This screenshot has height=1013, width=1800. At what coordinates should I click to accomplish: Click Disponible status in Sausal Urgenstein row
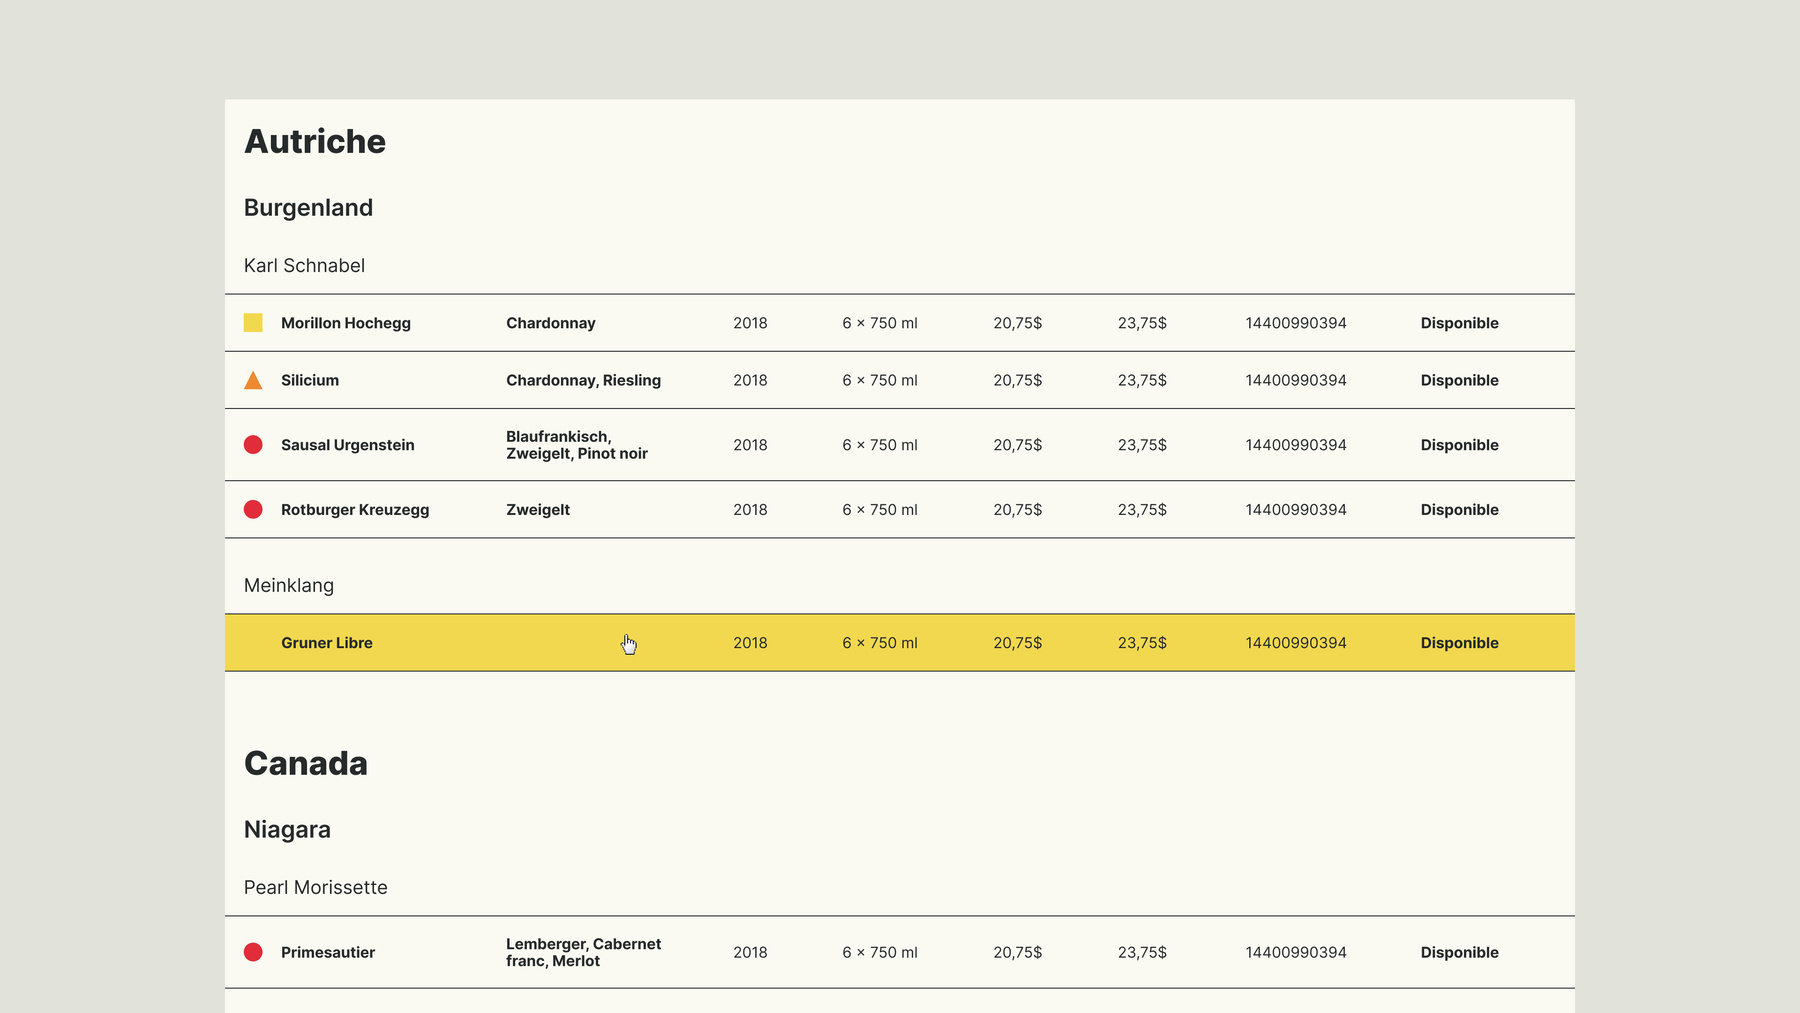click(x=1460, y=445)
